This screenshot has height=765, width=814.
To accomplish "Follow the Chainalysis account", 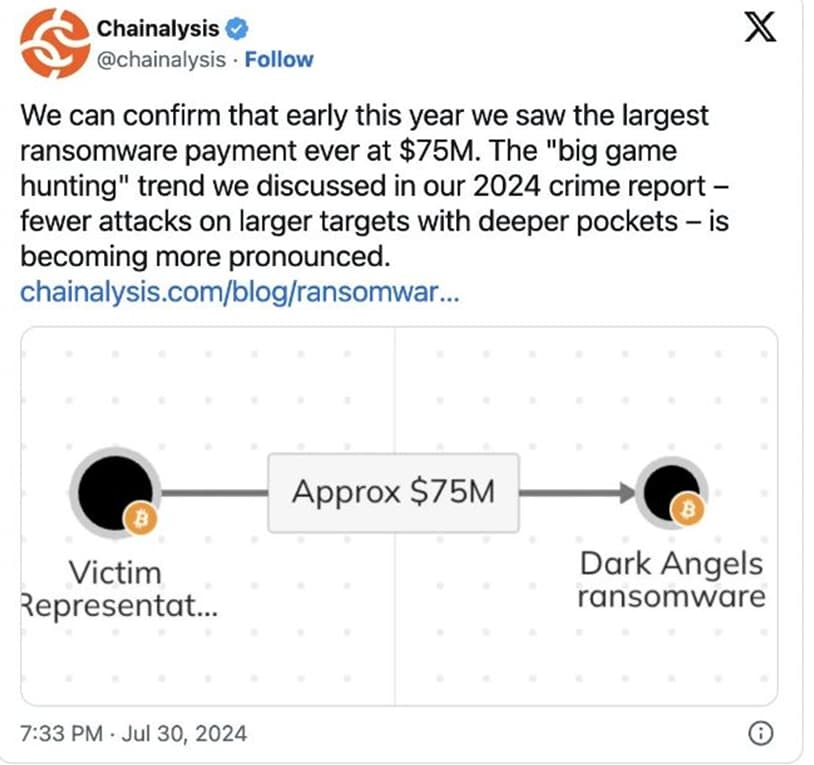I will coord(279,59).
